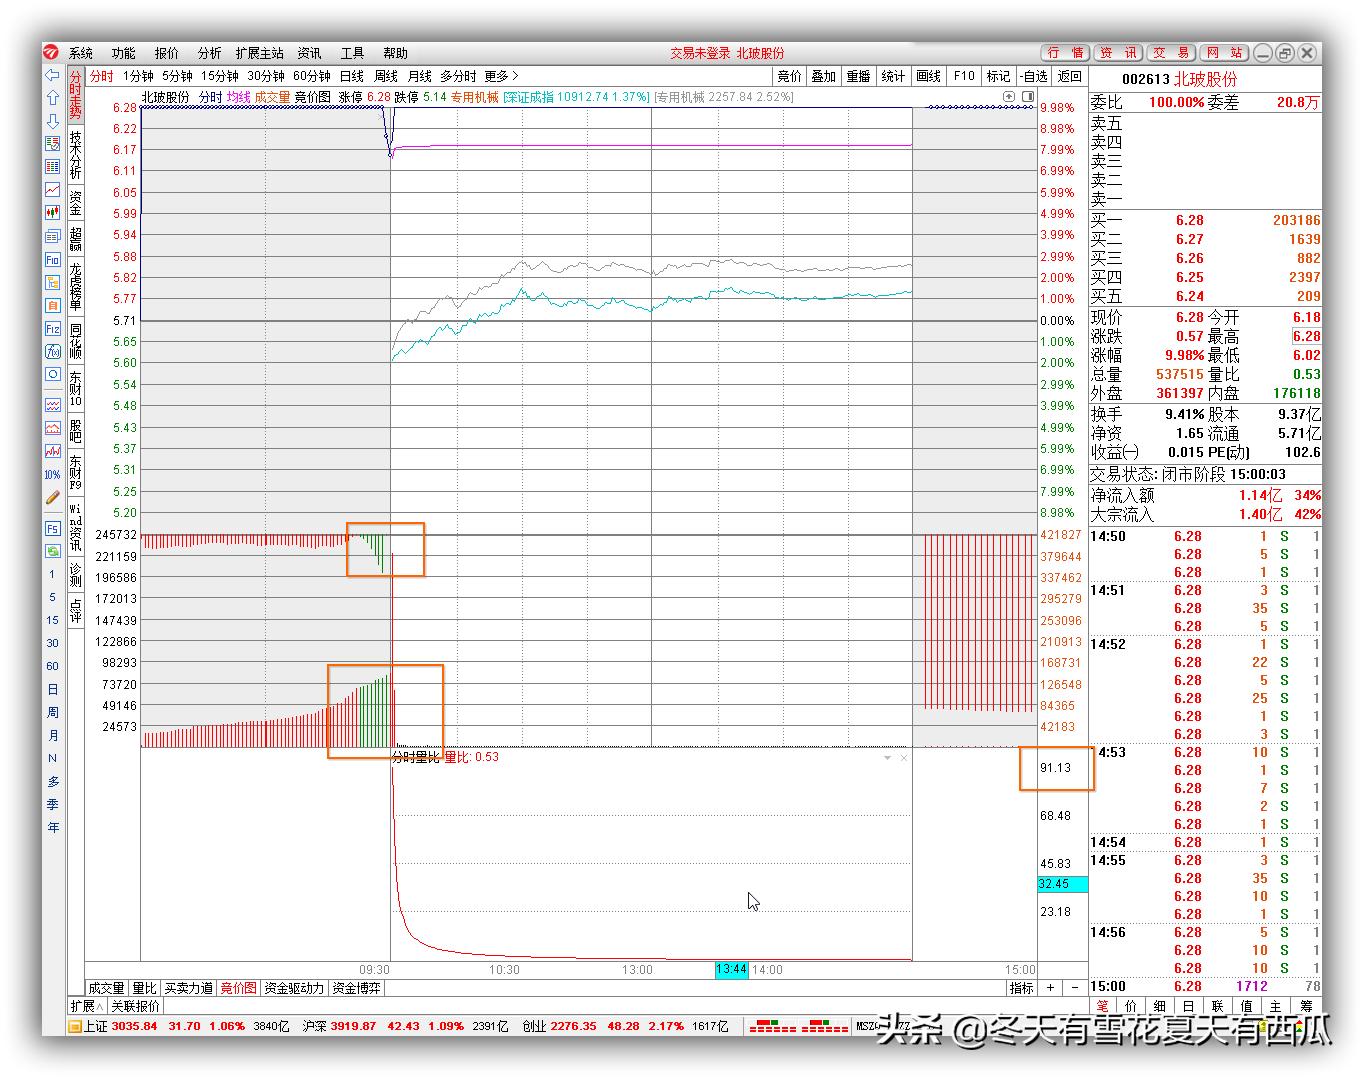Click the F12 trade icon in left toolbar

53,328
